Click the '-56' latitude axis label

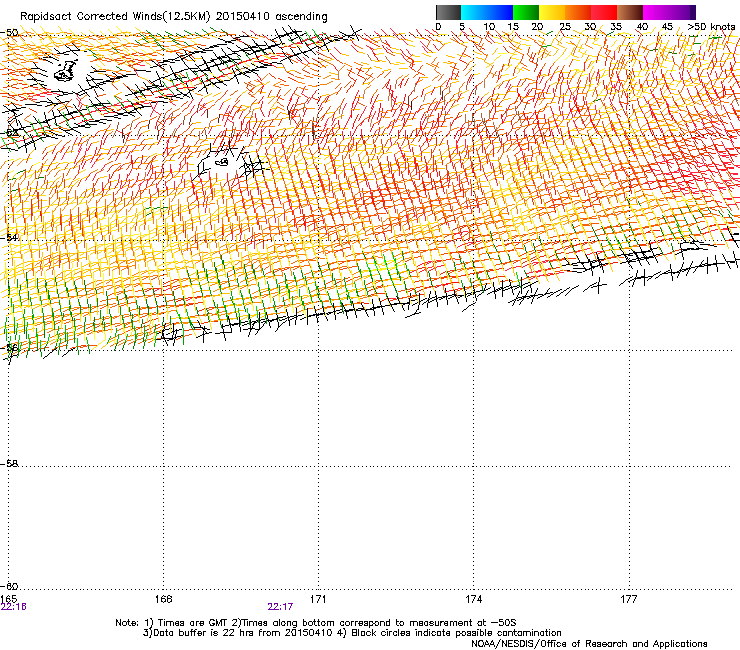pyautogui.click(x=9, y=348)
